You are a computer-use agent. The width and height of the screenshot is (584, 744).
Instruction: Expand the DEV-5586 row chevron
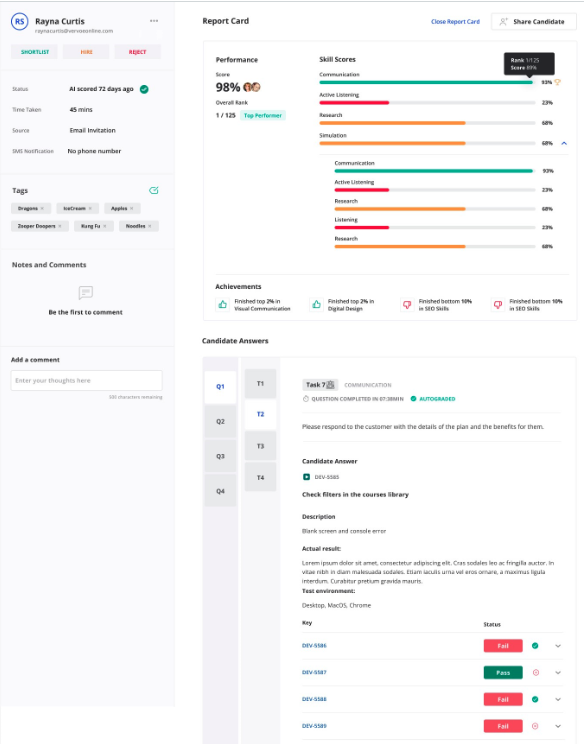point(558,646)
